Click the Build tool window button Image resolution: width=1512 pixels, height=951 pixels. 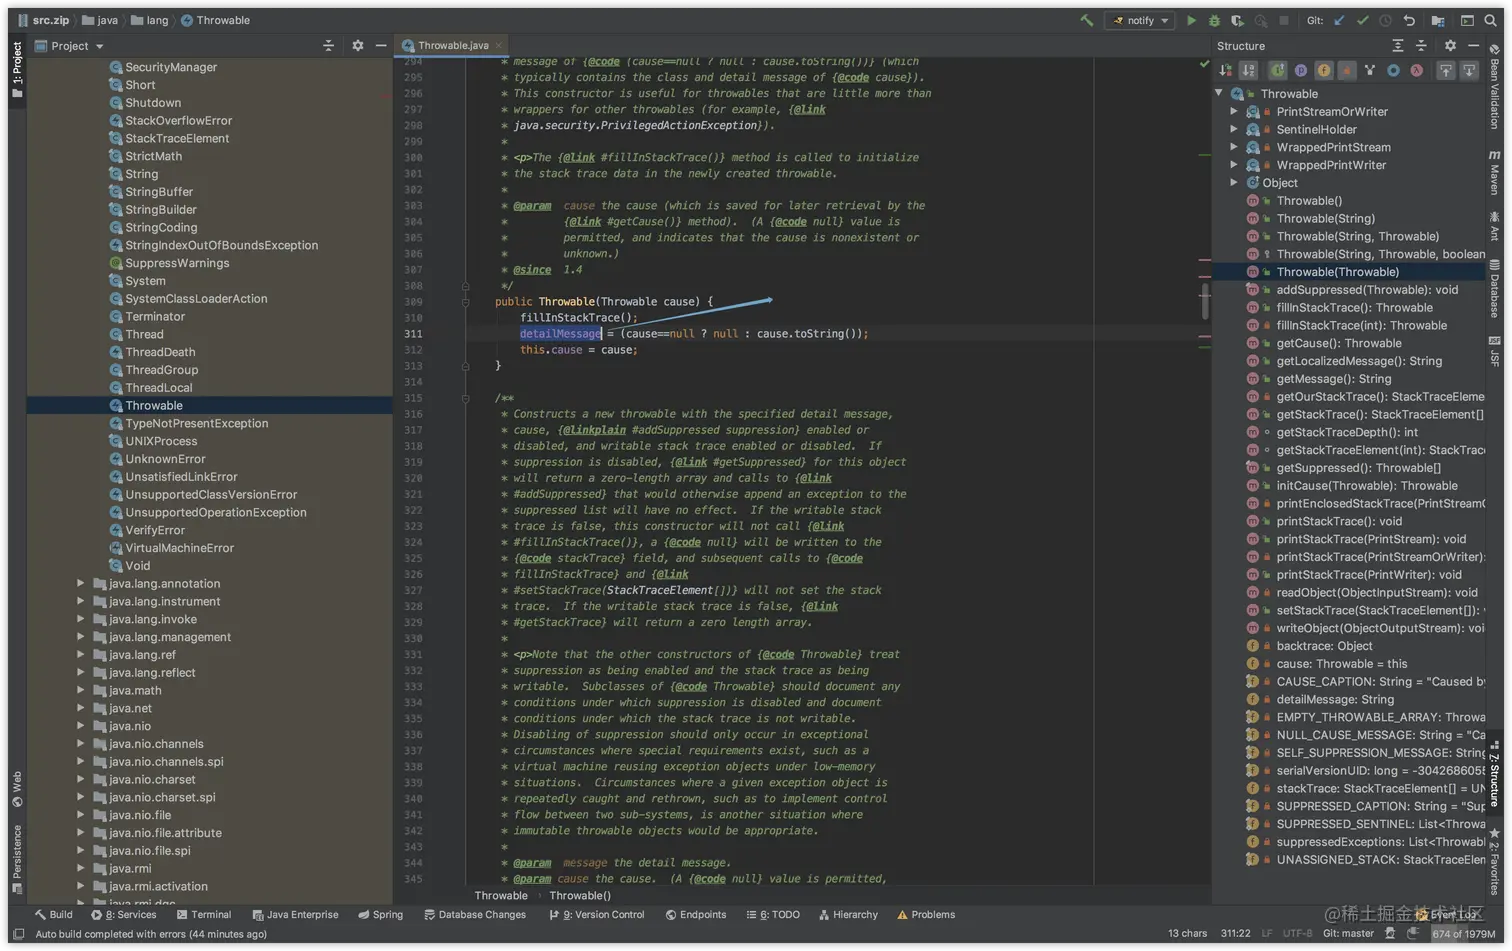(54, 915)
